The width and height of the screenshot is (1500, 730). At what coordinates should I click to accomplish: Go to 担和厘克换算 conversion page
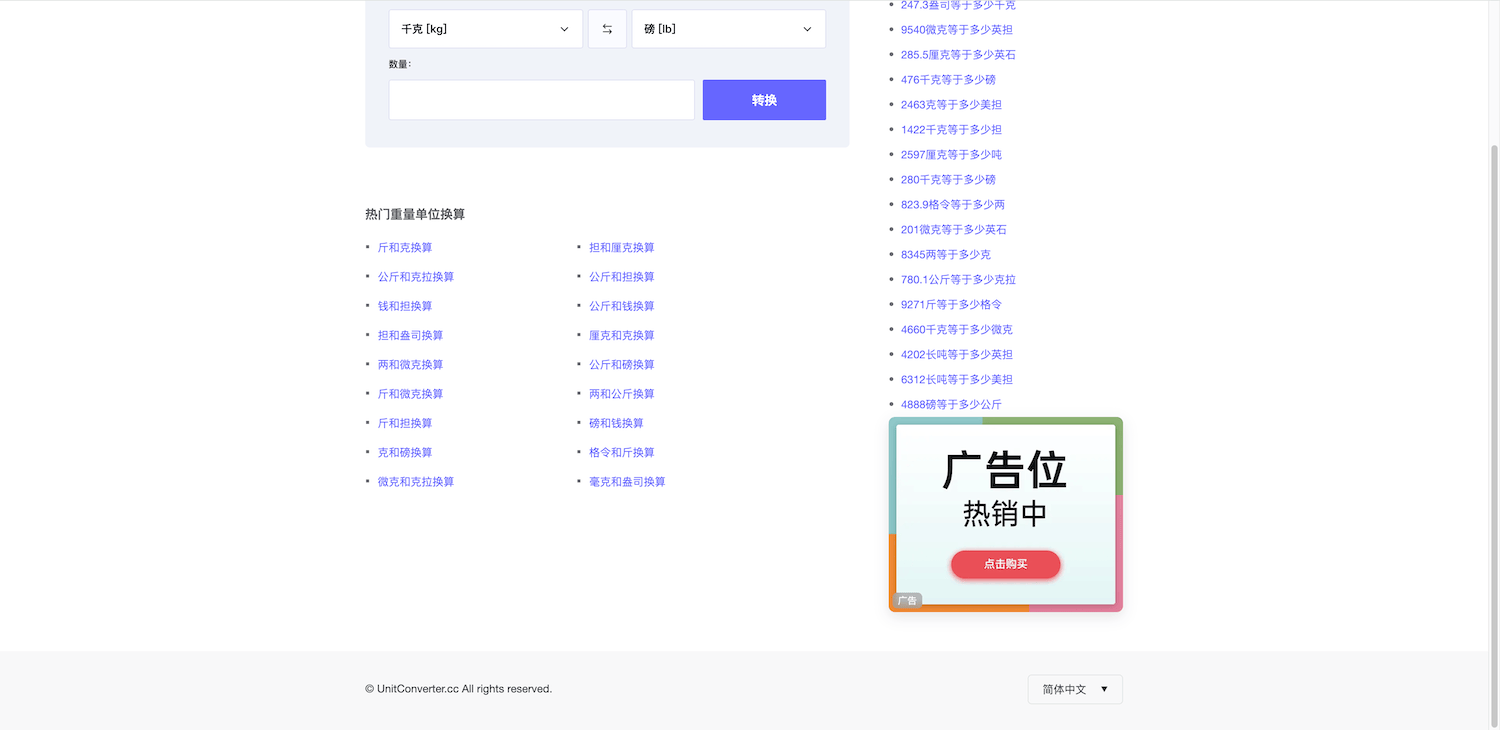622,247
